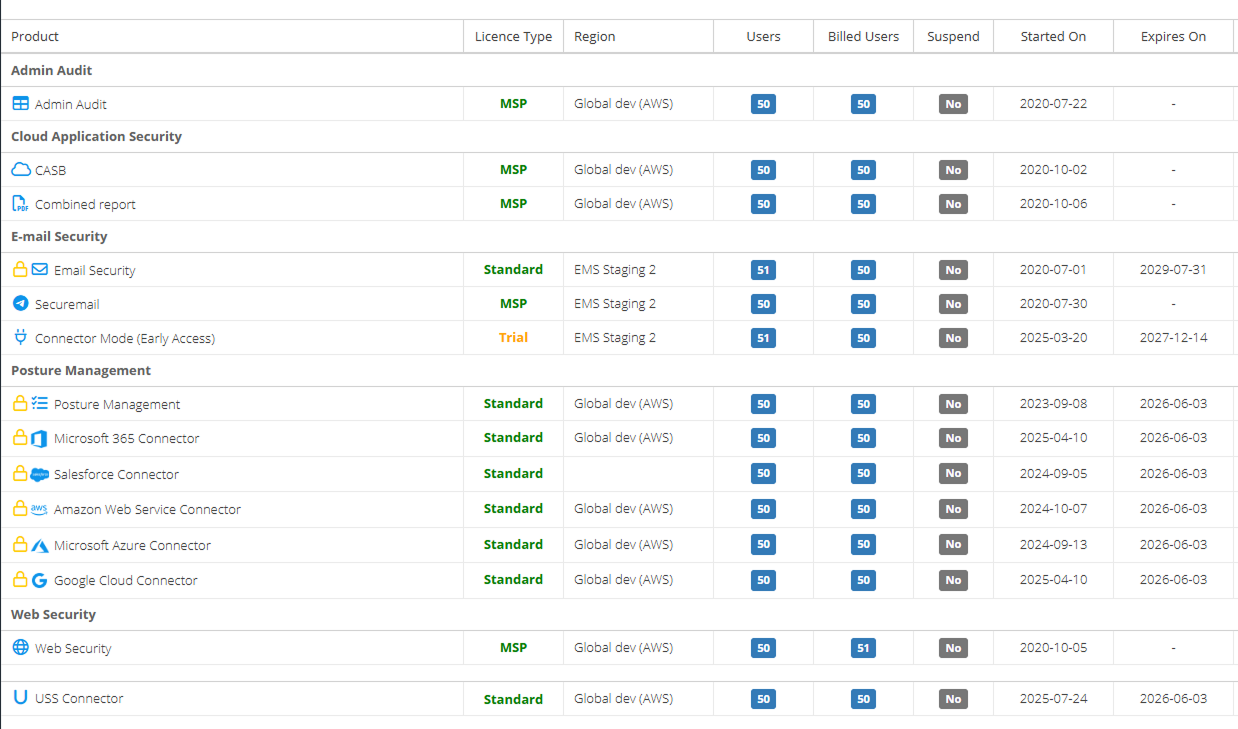Screen dimensions: 1238x729
Task: Click the Suspend 'No' badge for Securemail
Action: (953, 304)
